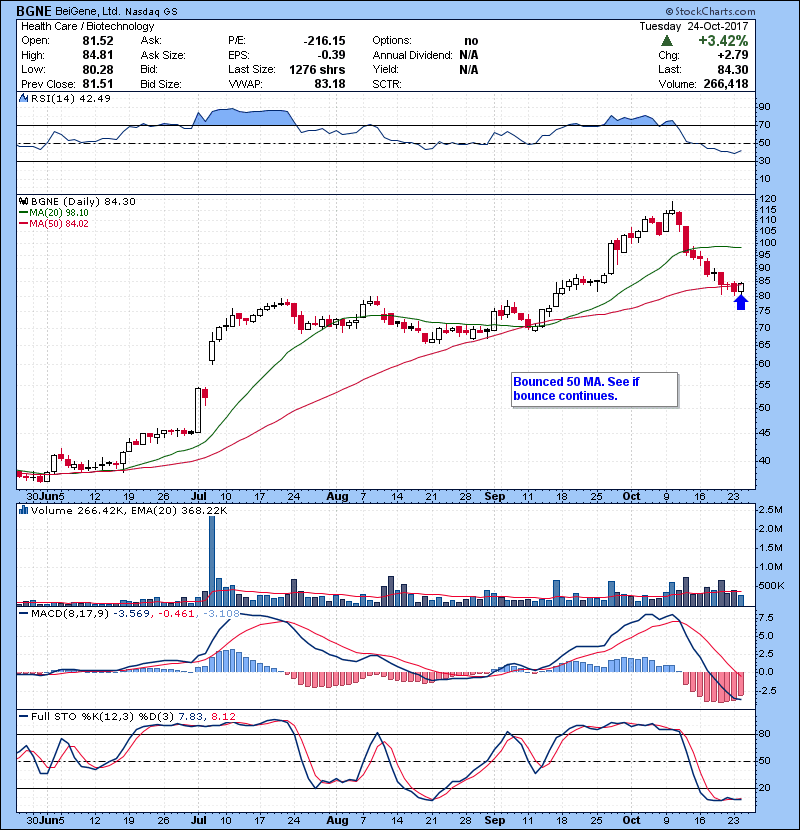Click the Yield N/A value
The image size is (800, 830).
pos(469,70)
